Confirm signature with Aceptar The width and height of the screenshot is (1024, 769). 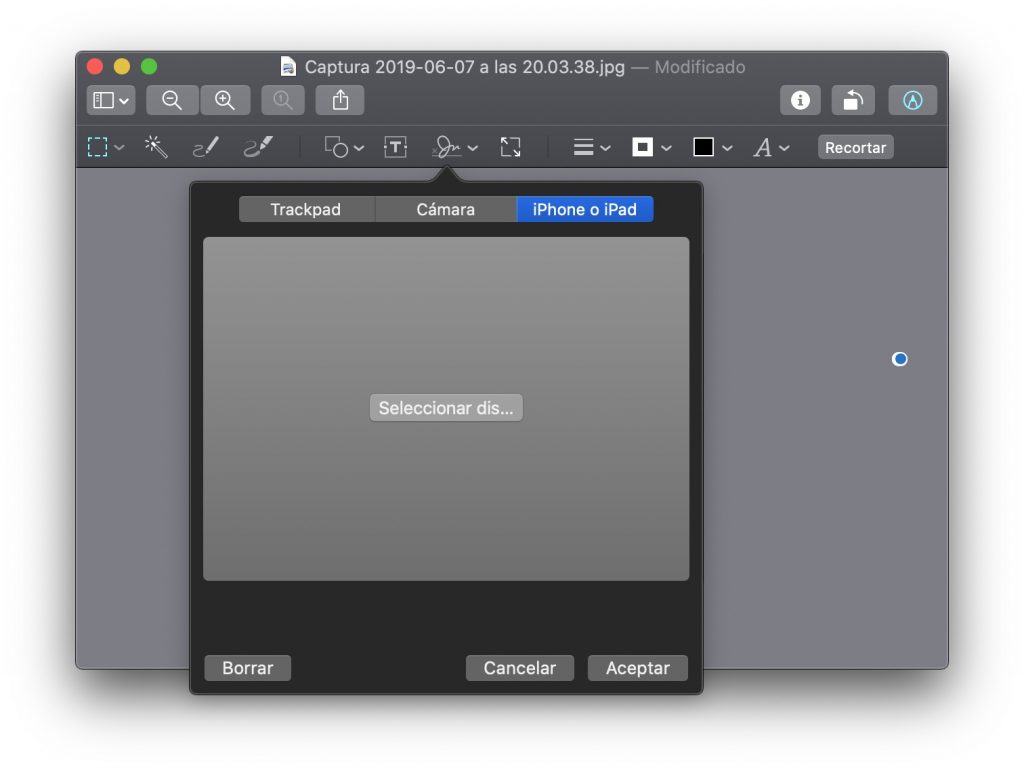pyautogui.click(x=637, y=667)
